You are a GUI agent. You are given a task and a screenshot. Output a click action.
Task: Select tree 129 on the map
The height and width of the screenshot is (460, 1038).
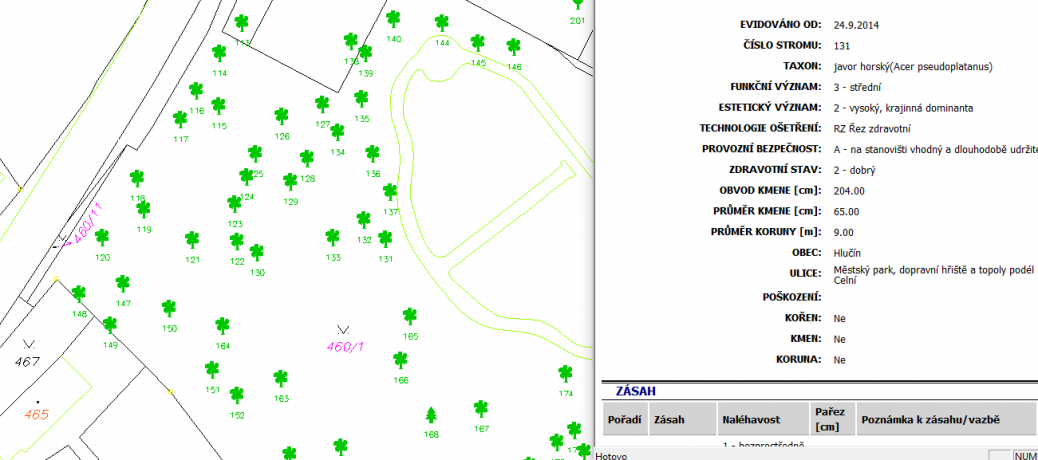pyautogui.click(x=290, y=181)
